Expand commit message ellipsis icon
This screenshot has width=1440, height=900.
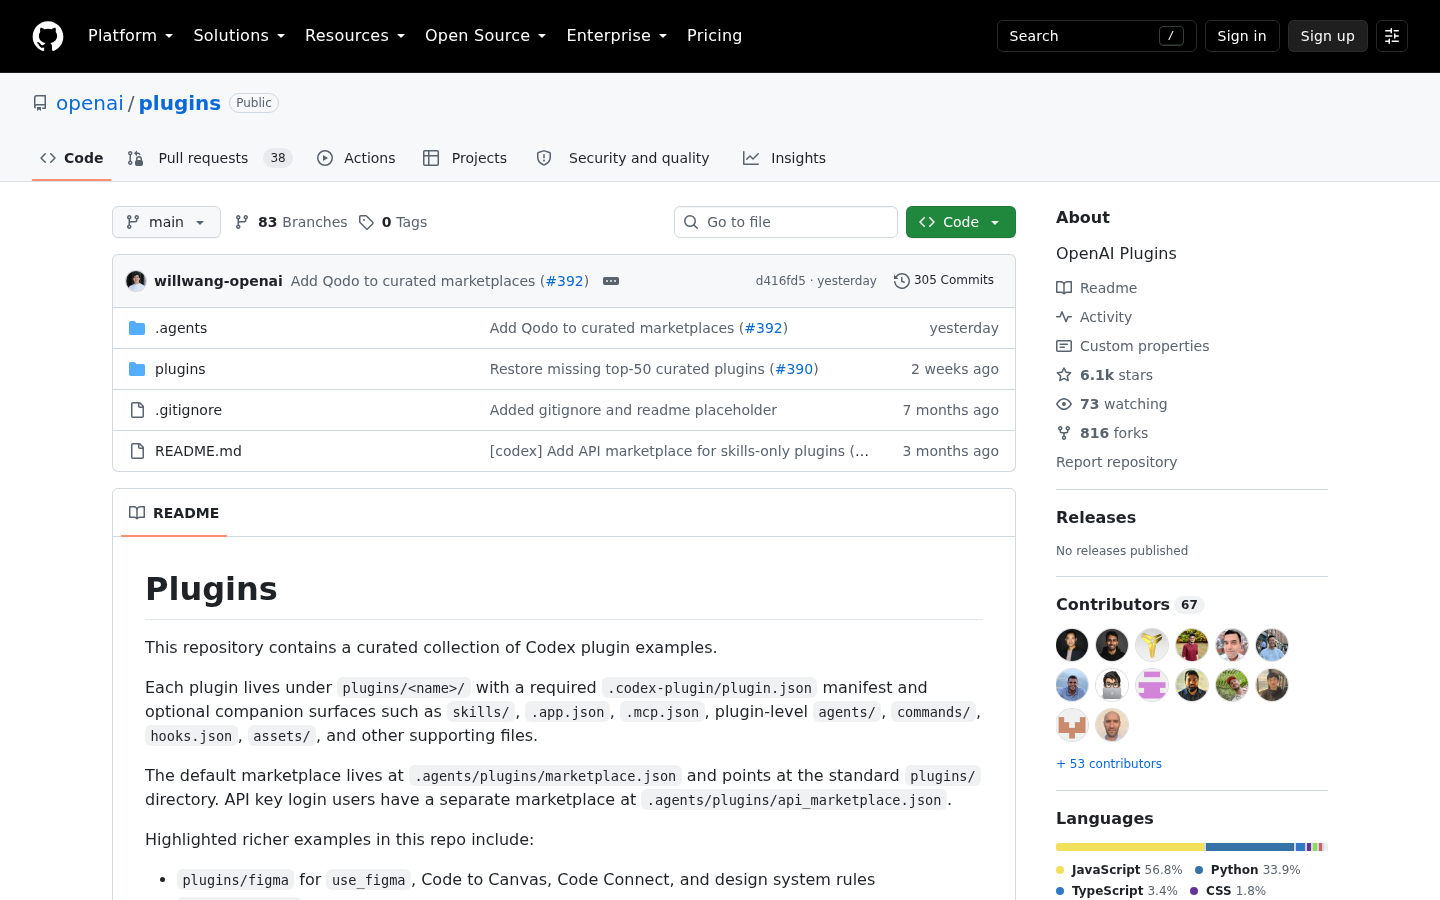[611, 281]
